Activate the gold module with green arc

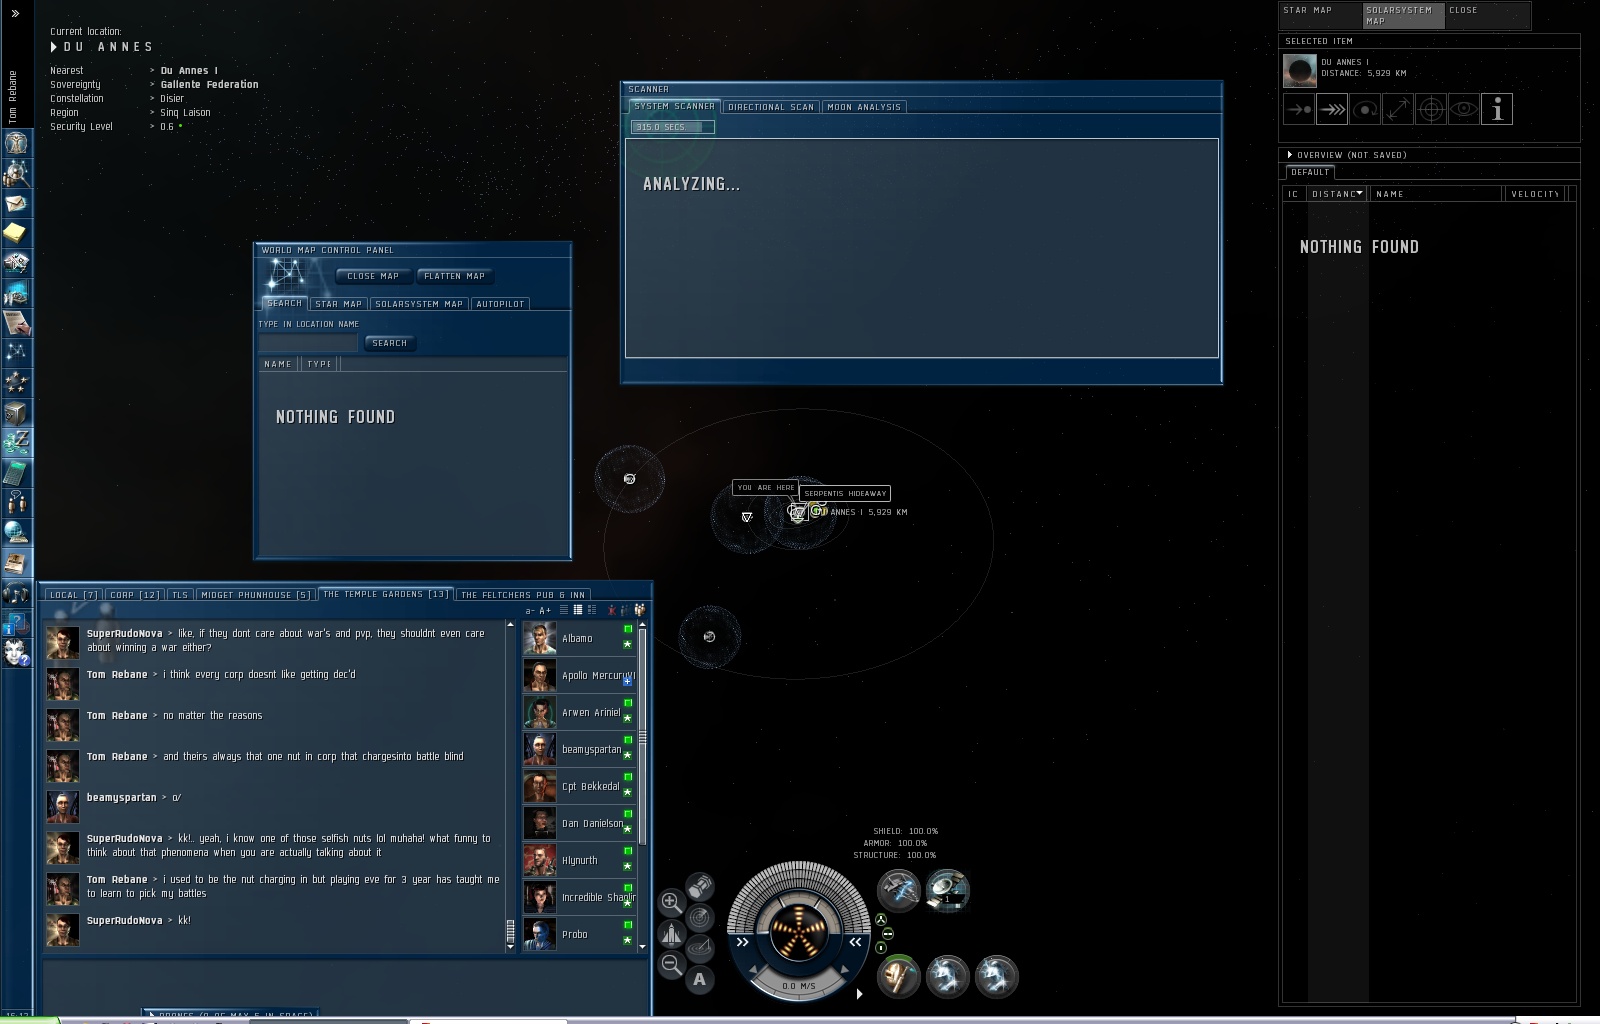click(x=898, y=976)
